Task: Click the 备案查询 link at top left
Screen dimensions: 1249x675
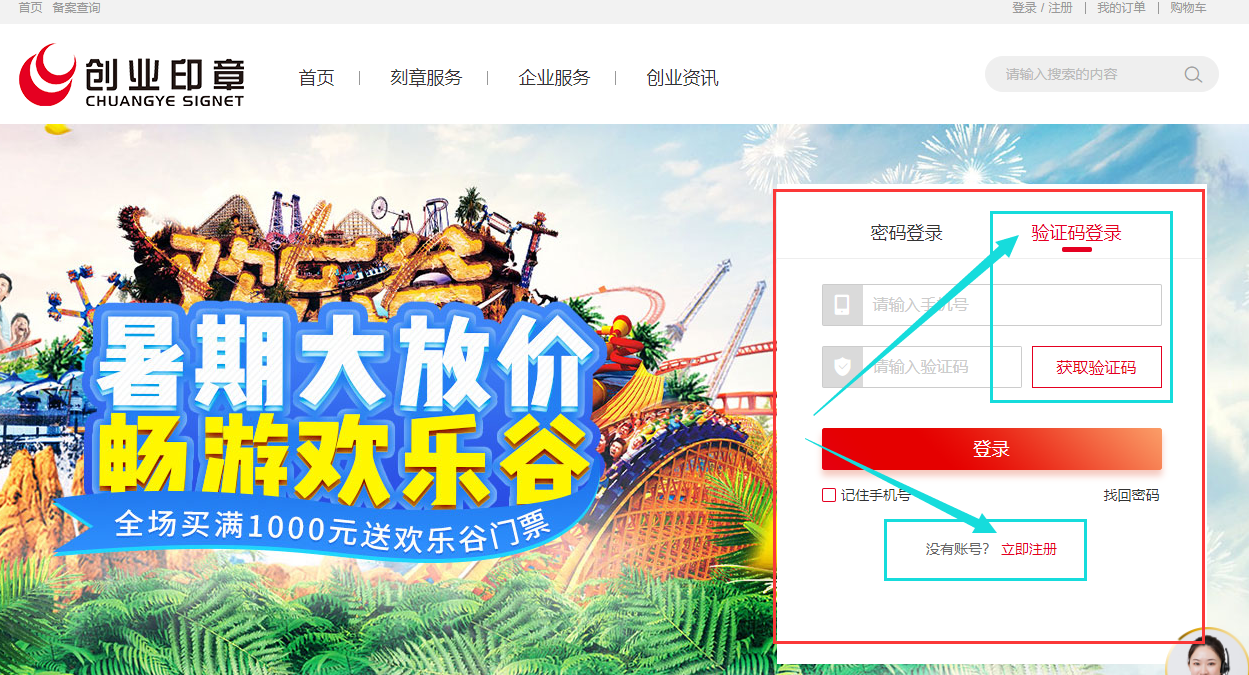Action: (x=76, y=8)
